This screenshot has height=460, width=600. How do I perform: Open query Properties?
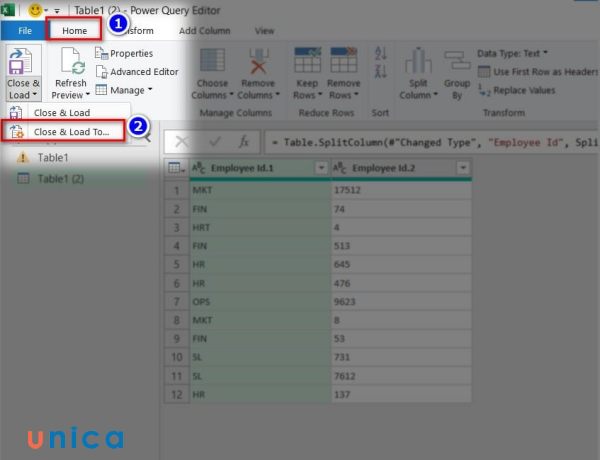pyautogui.click(x=131, y=53)
